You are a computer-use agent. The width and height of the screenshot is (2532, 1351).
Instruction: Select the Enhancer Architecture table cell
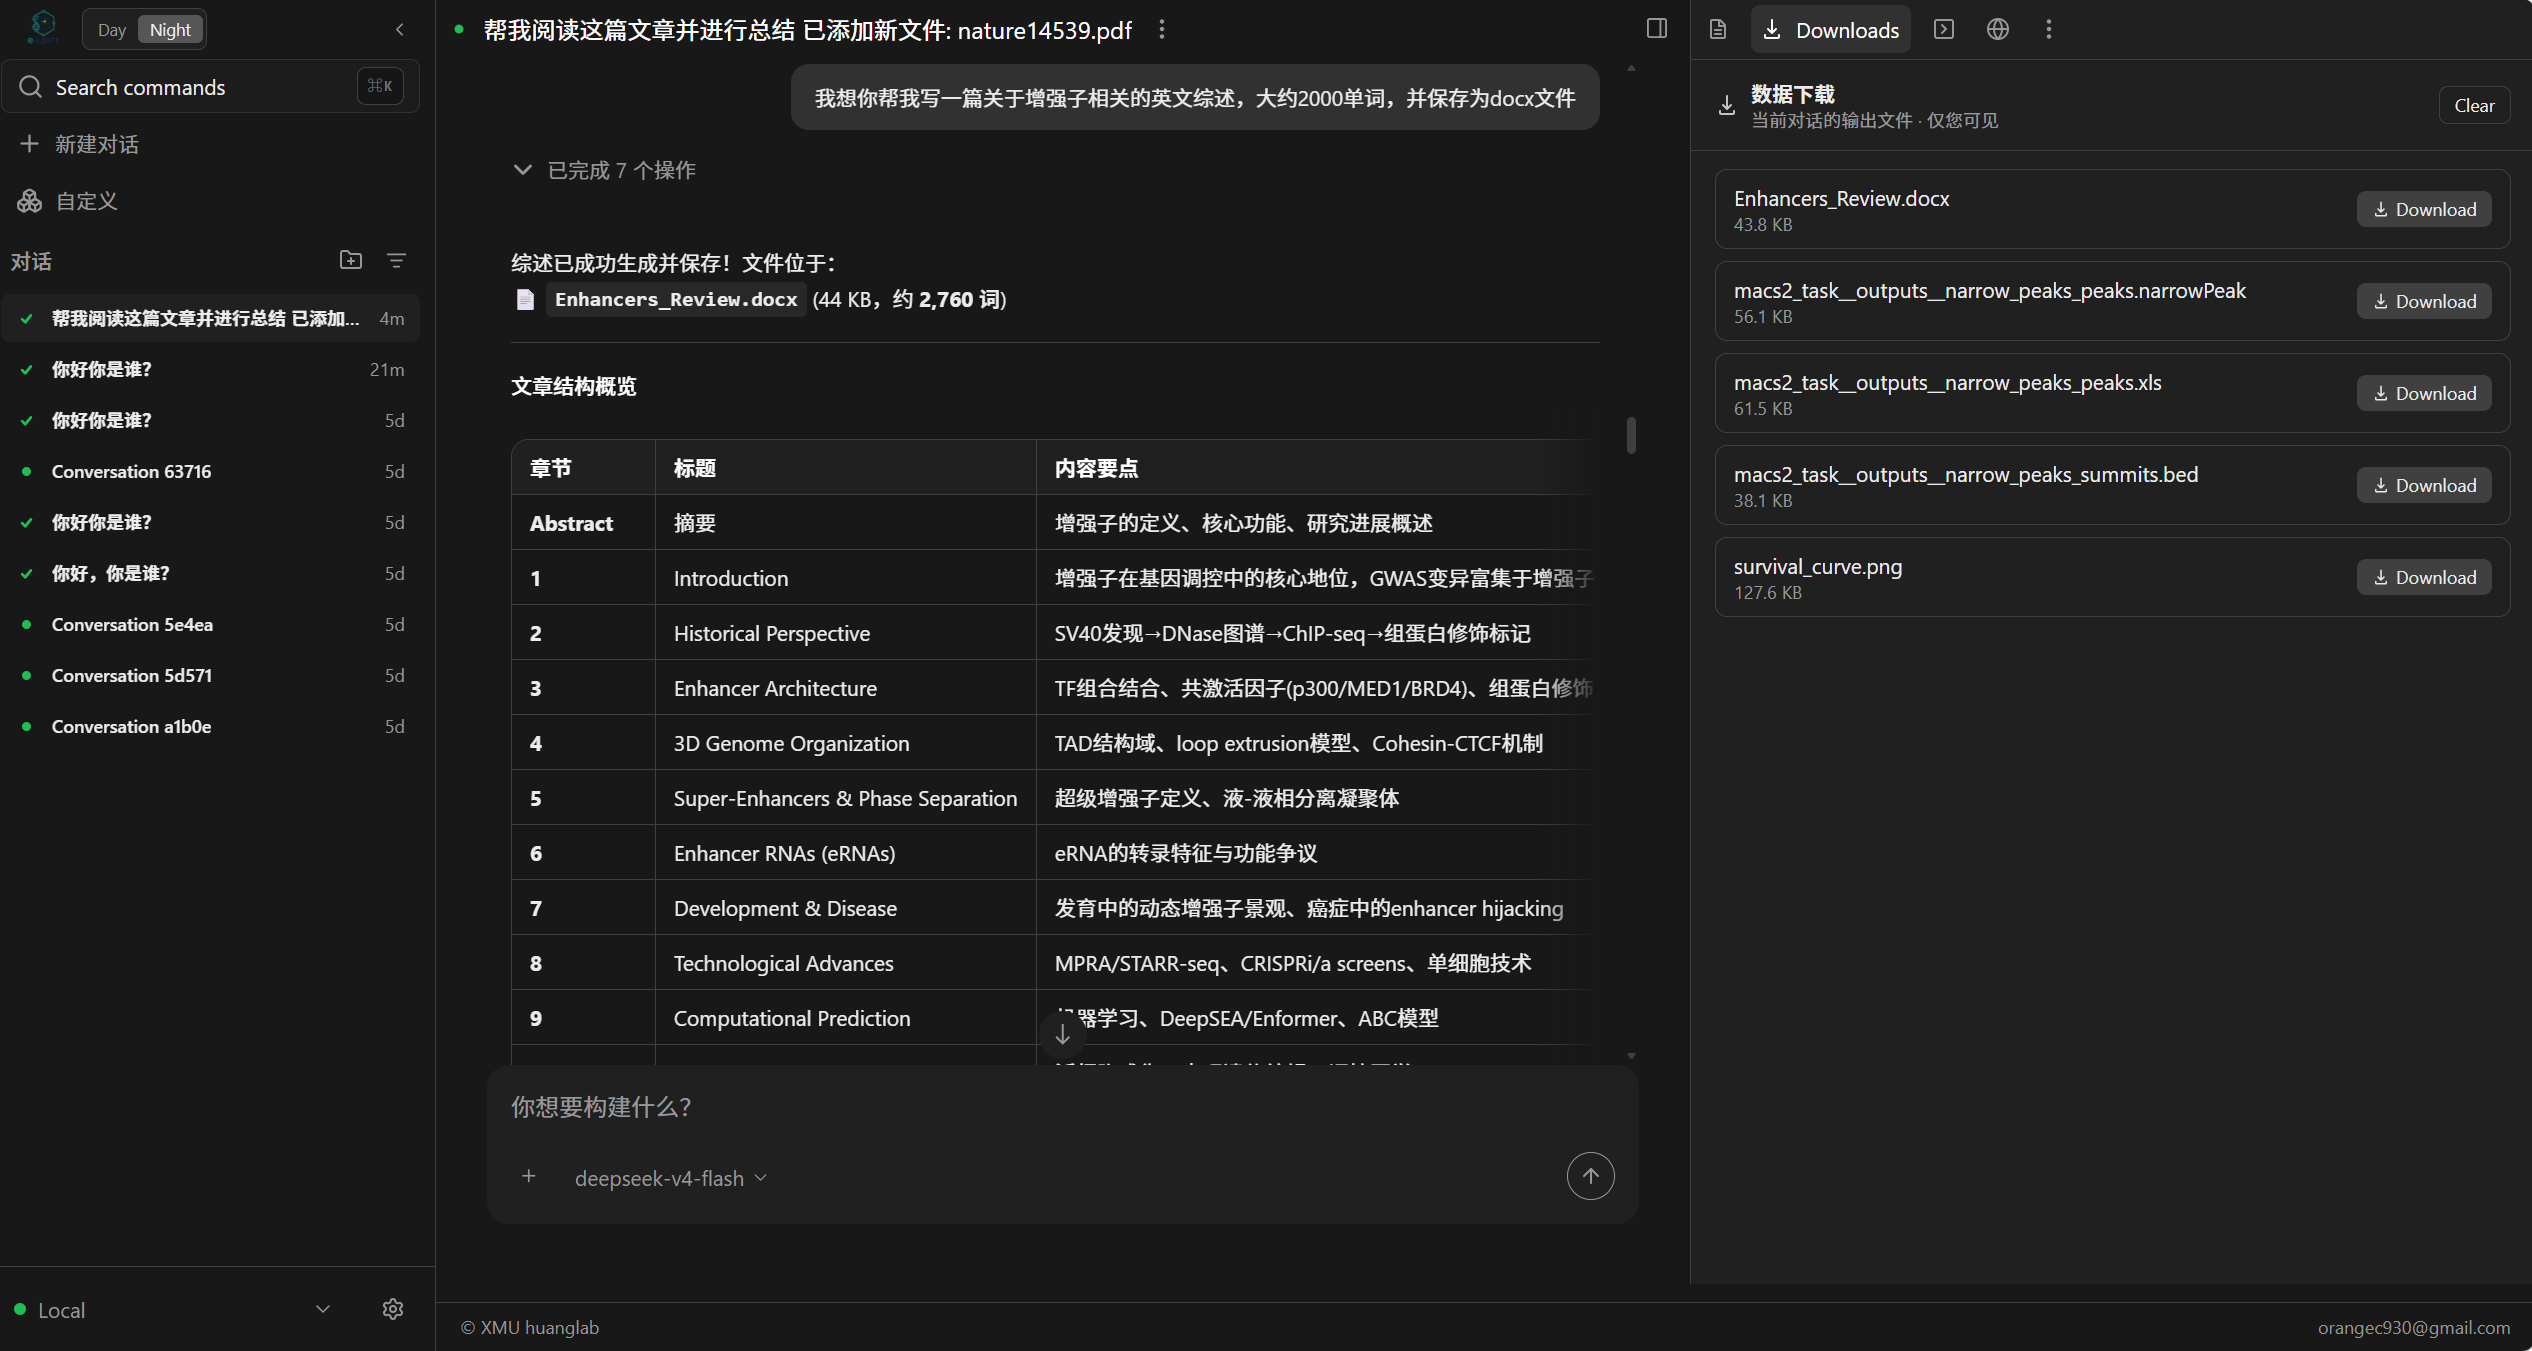[x=845, y=688]
